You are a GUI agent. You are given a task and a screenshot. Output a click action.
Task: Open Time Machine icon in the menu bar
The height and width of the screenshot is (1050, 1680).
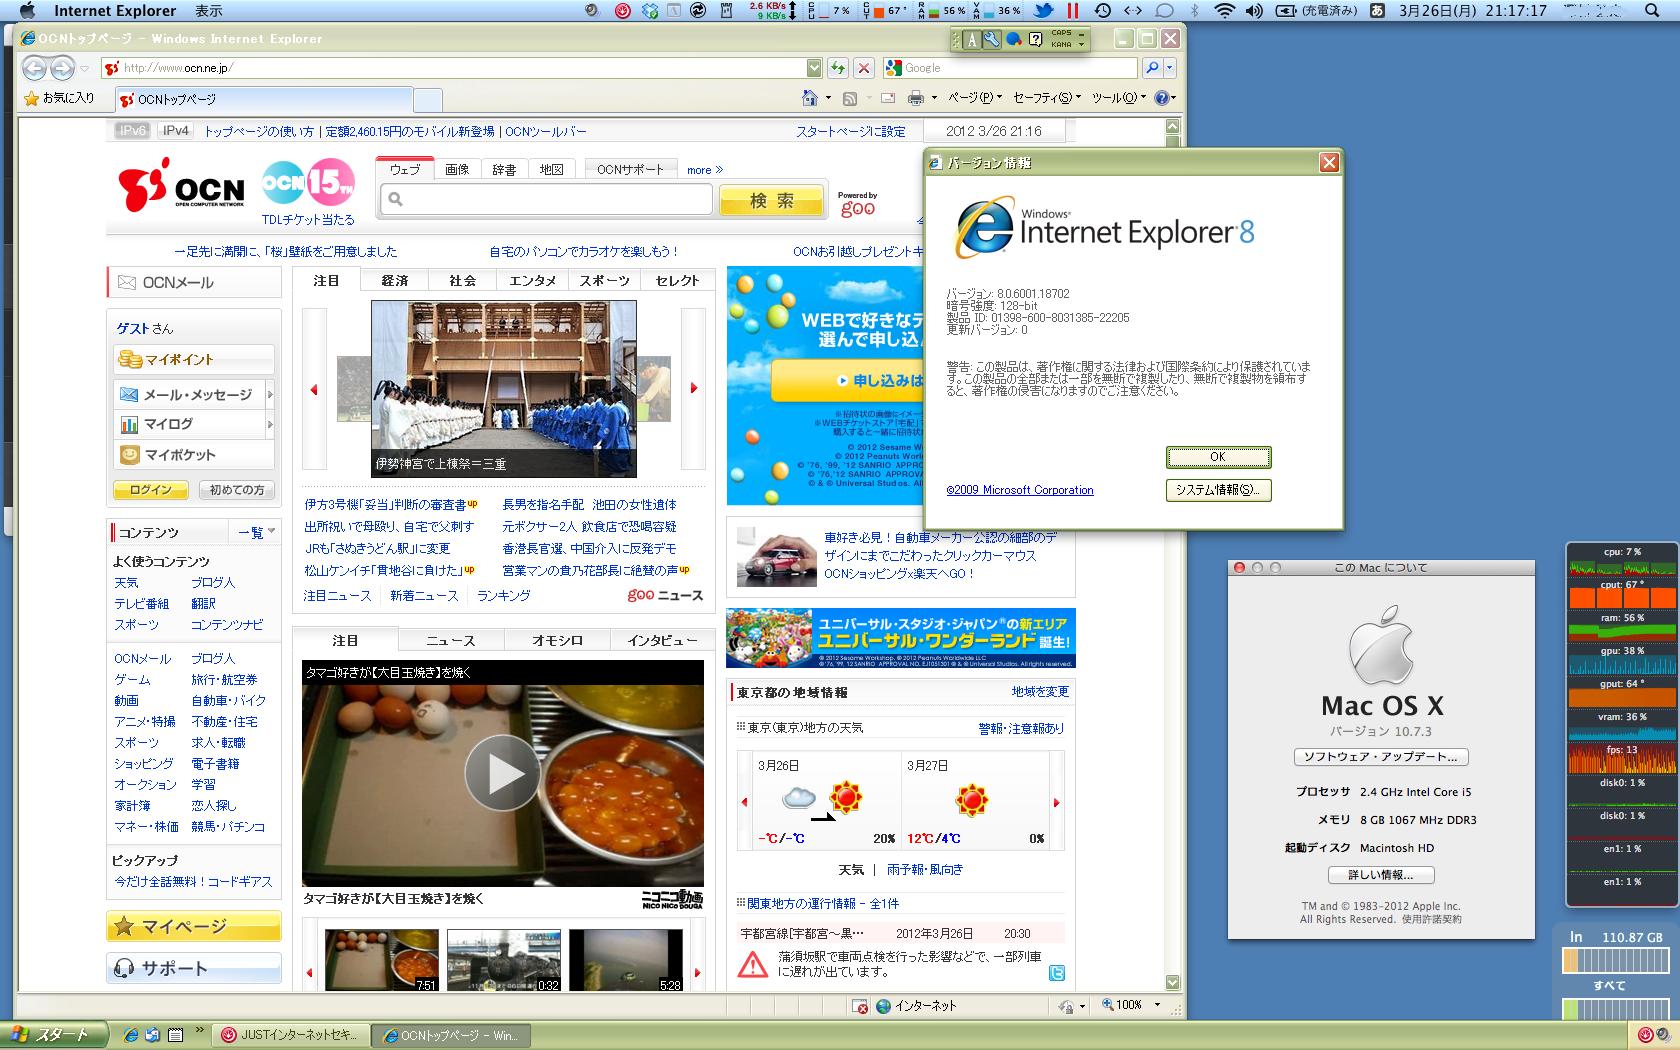1102,11
